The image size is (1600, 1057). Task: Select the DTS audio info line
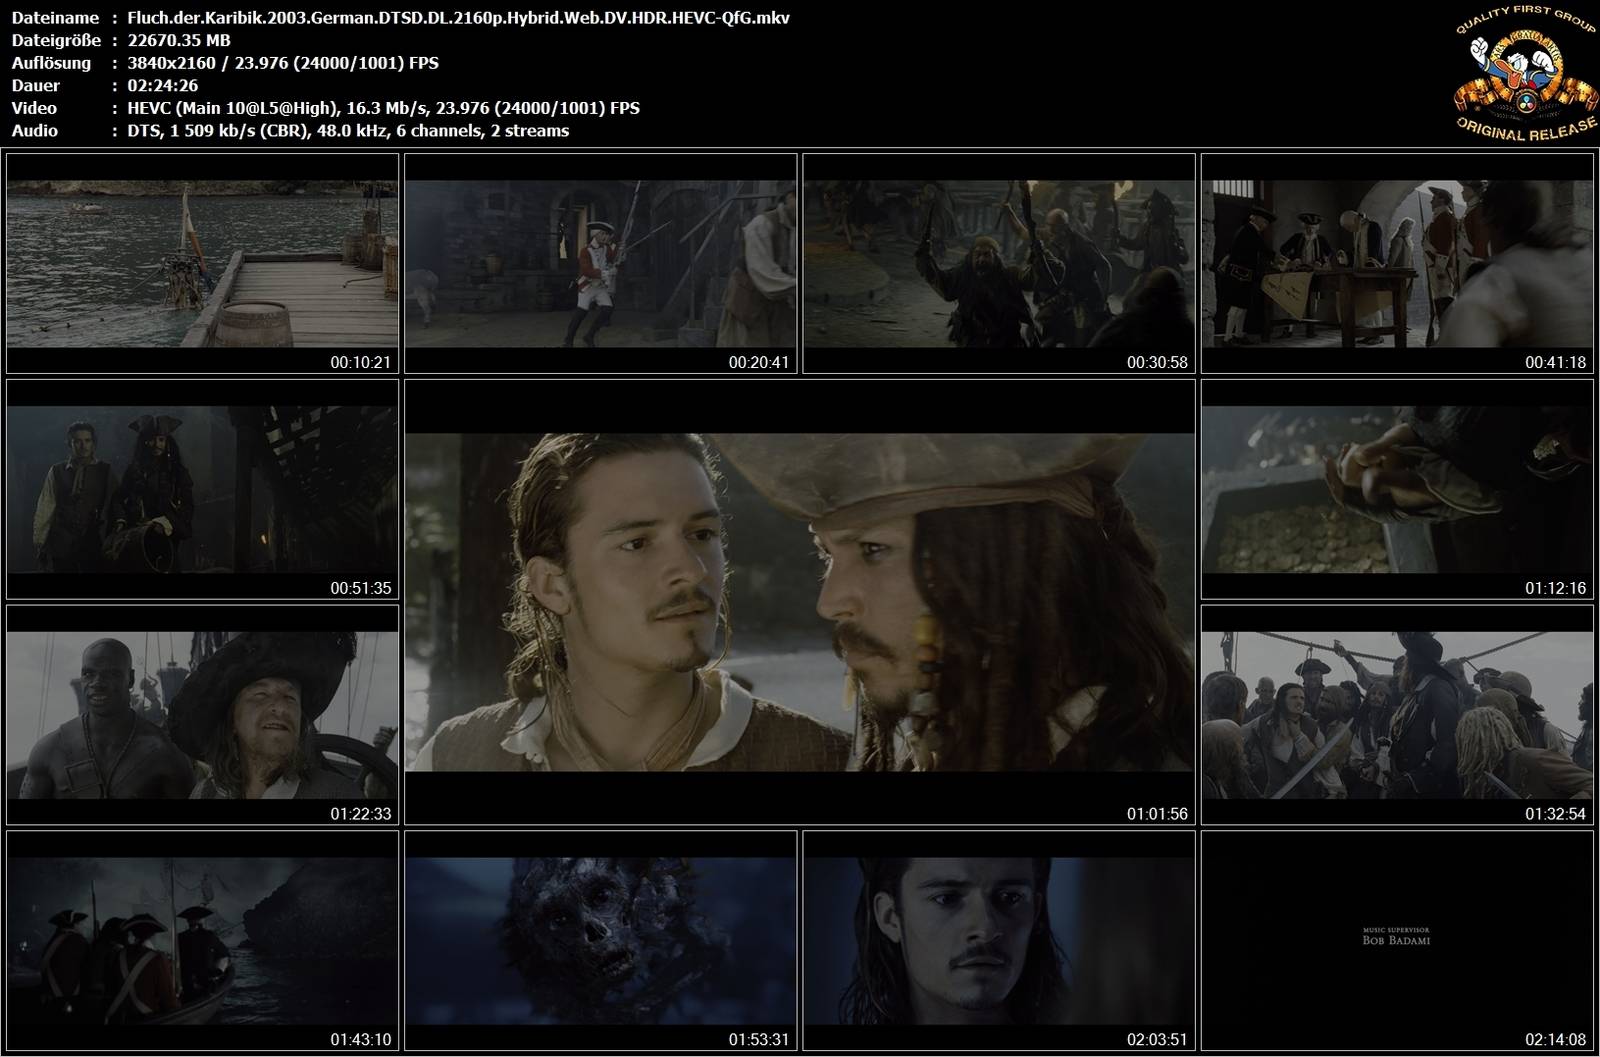348,131
